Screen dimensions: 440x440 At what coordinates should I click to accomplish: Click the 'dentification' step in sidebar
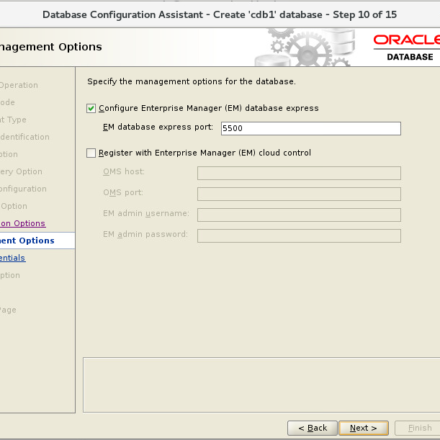pyautogui.click(x=25, y=137)
